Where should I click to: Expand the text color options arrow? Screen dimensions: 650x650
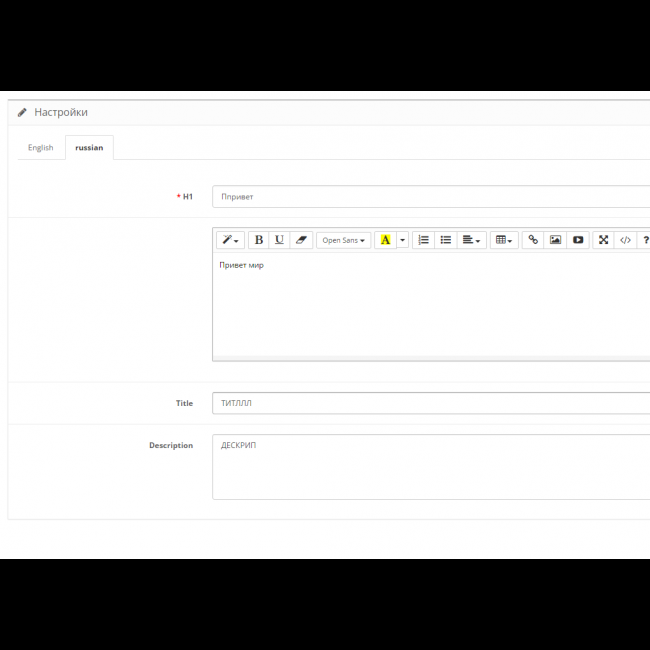pos(403,240)
